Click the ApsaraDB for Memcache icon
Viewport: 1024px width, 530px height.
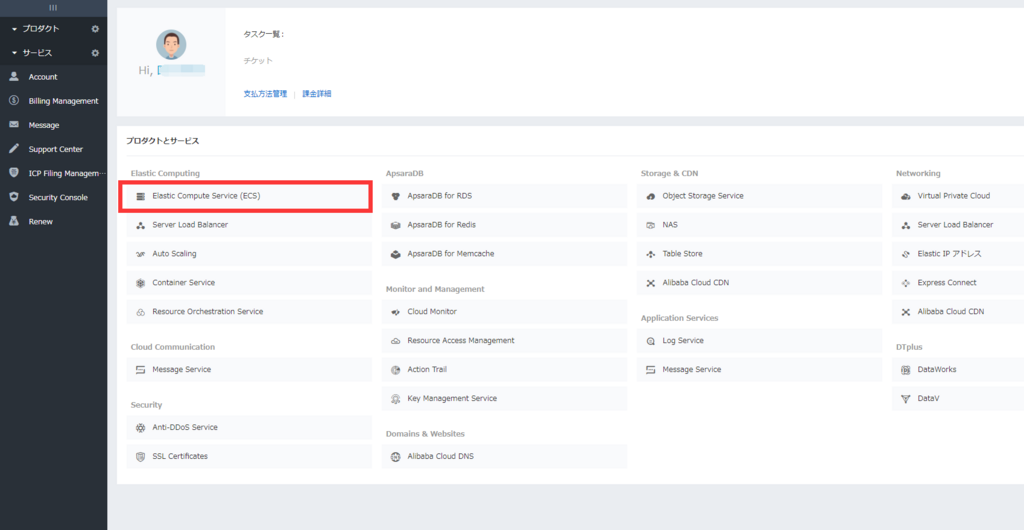pos(395,254)
